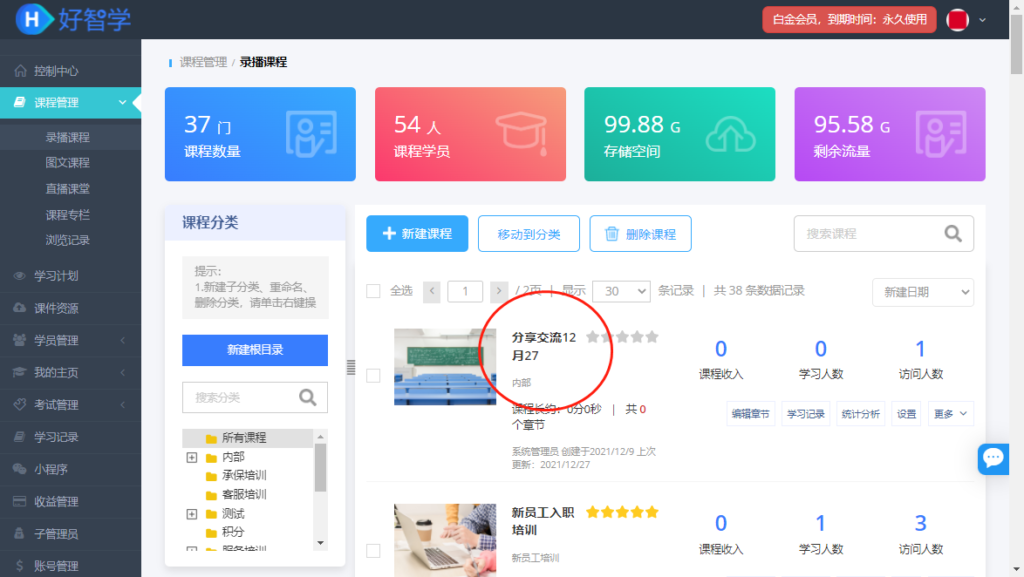
Task: Click the 剩余流量 card icon
Action: pos(940,134)
